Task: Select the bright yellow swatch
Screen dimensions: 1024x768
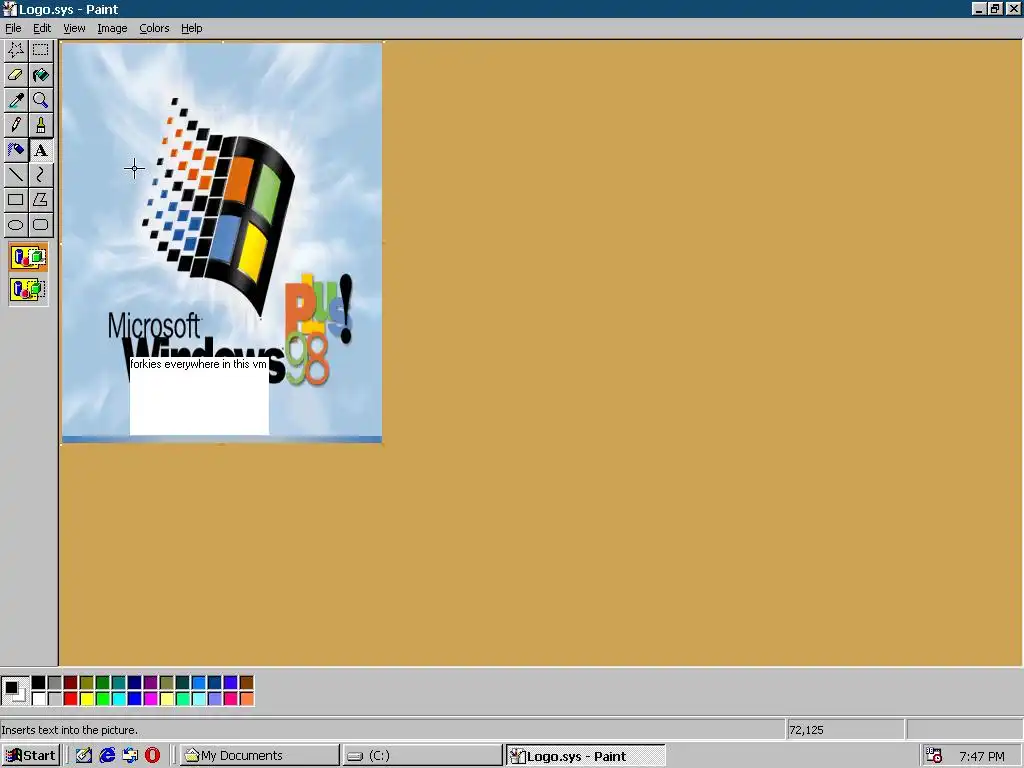Action: point(87,699)
